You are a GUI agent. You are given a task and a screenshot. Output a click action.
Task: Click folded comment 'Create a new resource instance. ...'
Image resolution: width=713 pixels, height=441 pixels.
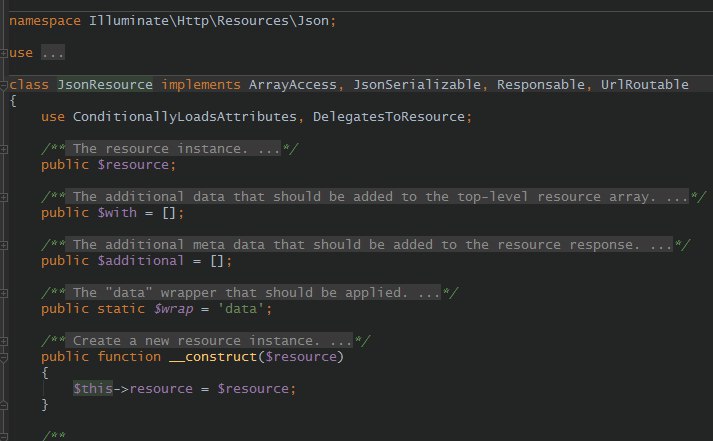209,341
